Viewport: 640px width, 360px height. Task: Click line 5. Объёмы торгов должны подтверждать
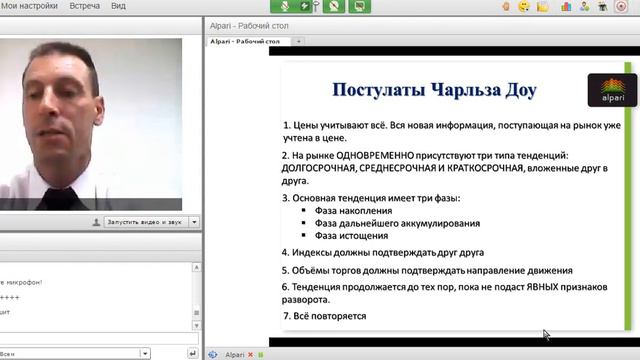(427, 271)
